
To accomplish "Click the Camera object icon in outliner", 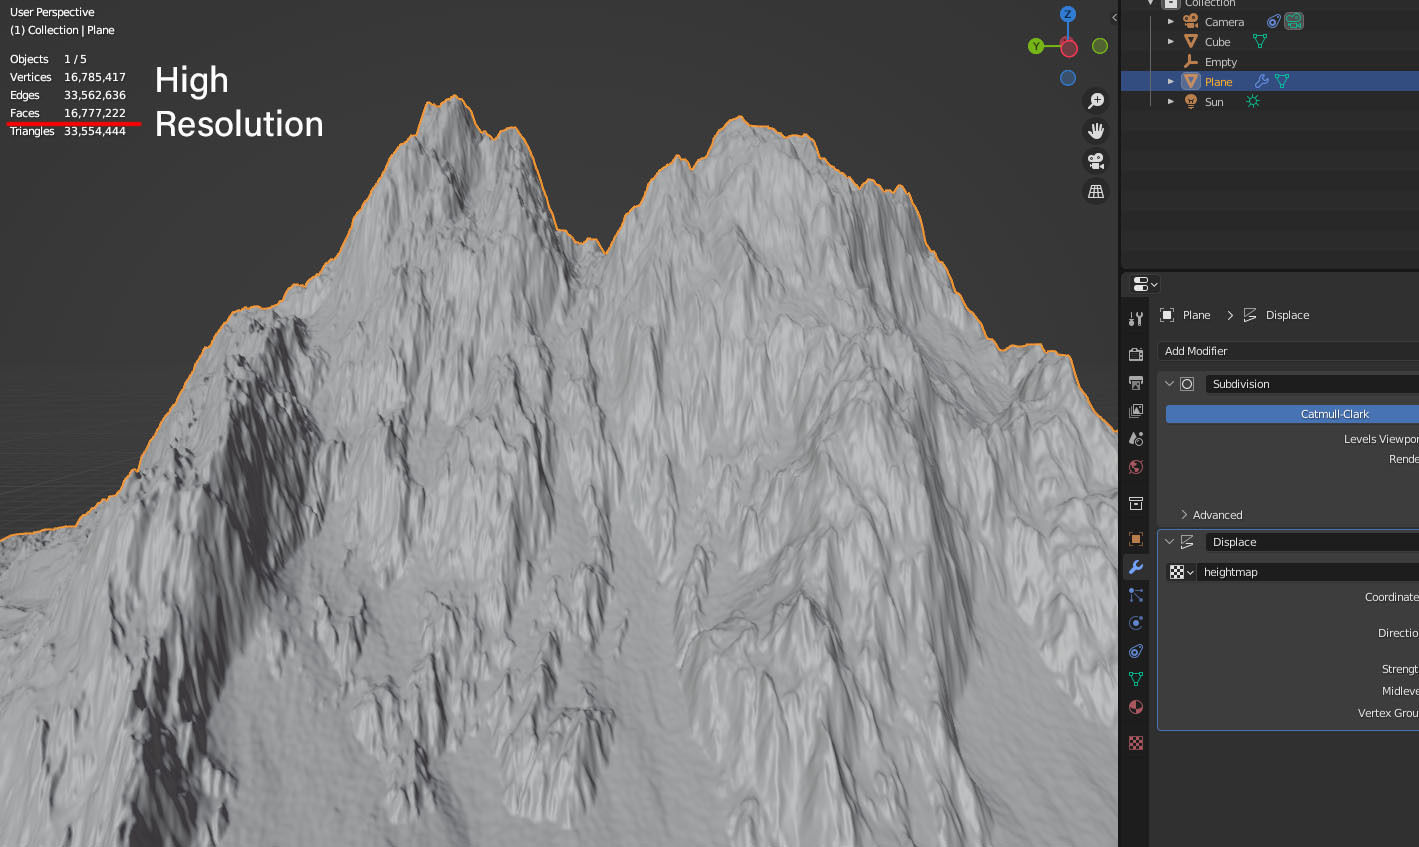I will [1191, 21].
